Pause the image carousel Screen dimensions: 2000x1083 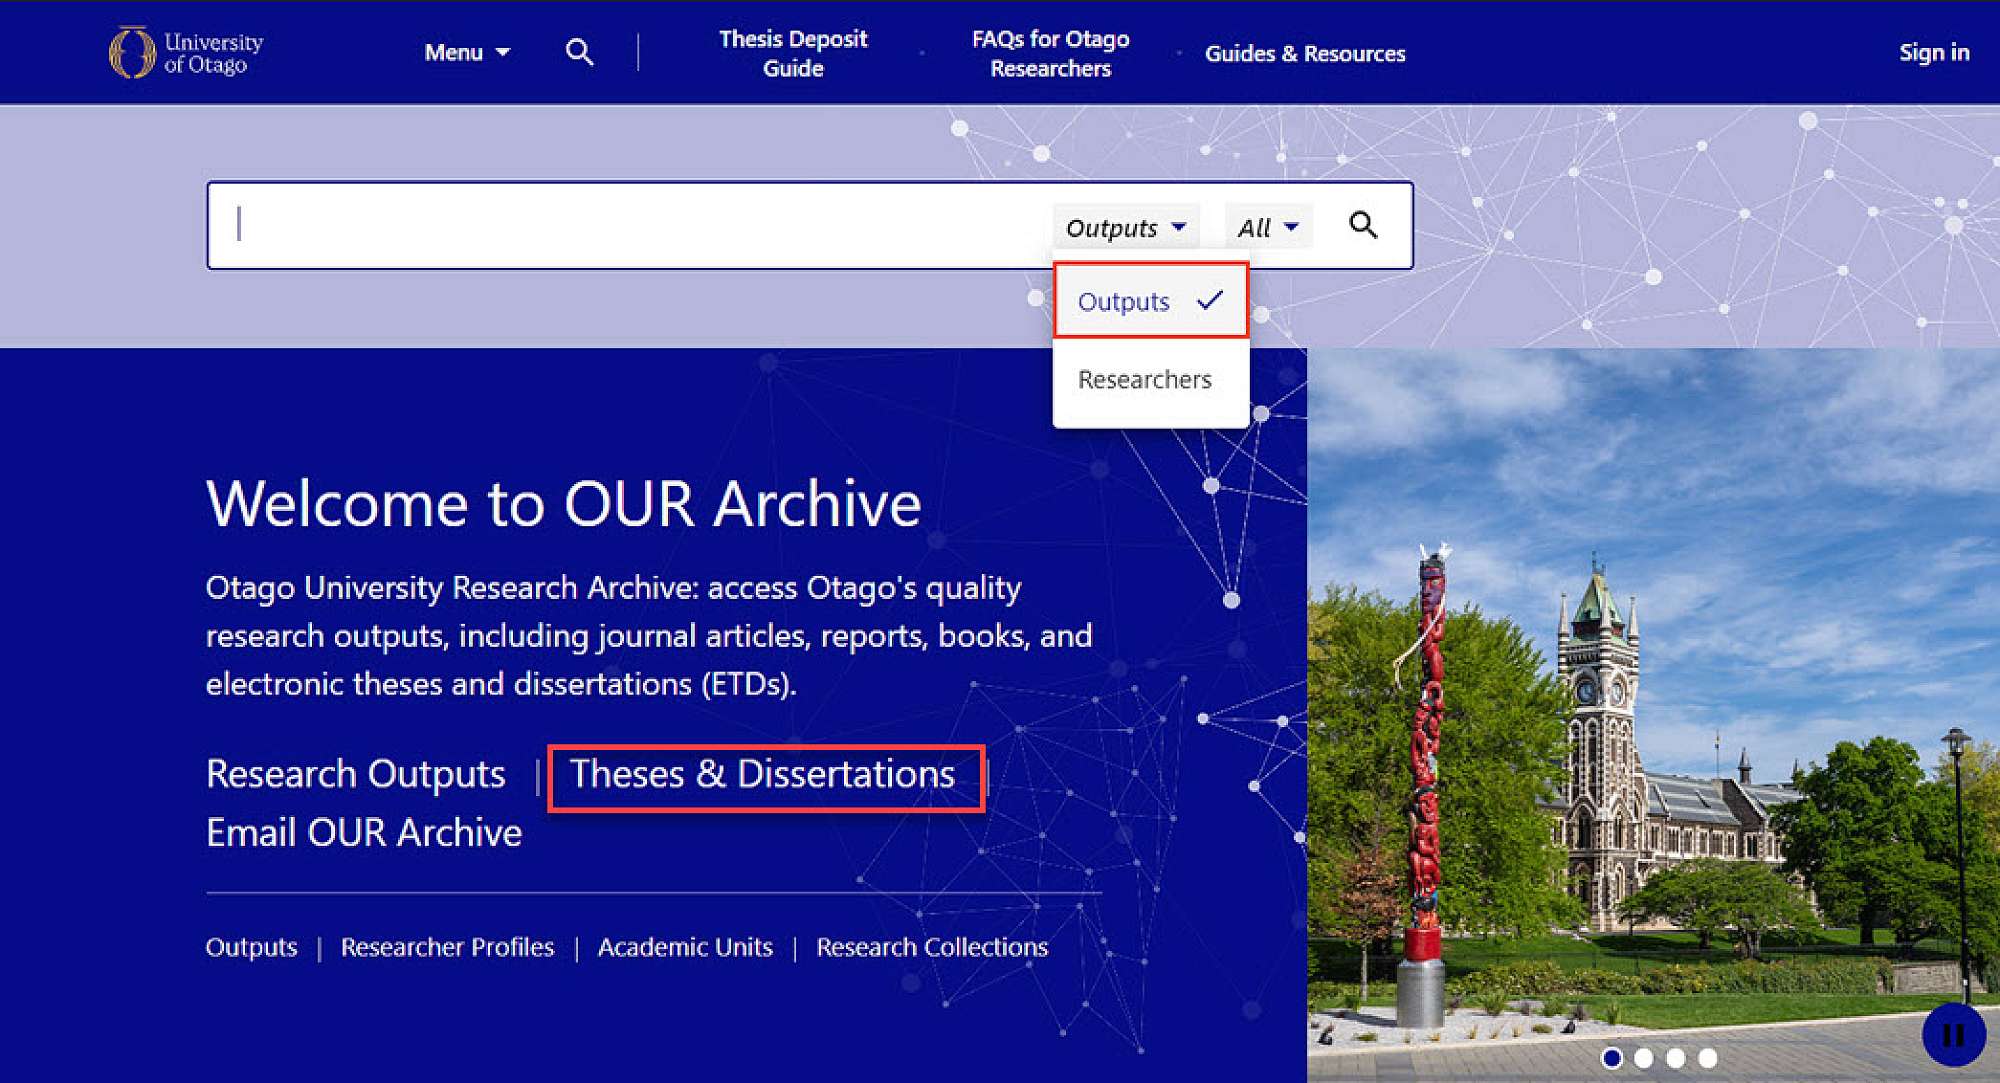pos(1952,1035)
